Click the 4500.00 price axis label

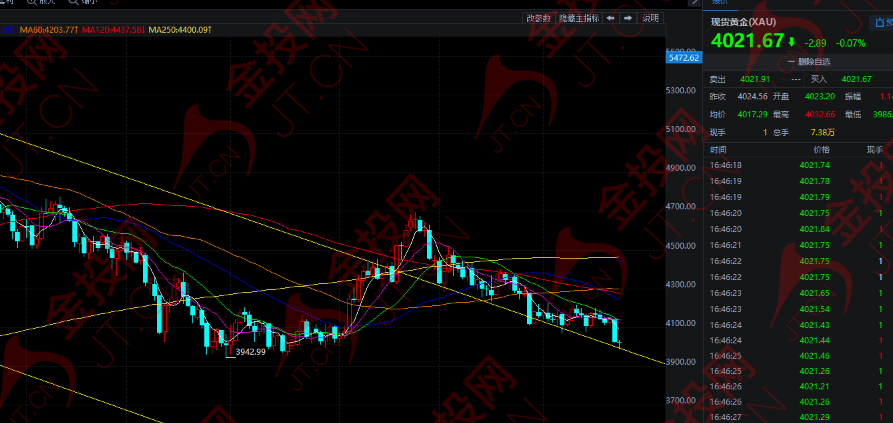tap(682, 246)
